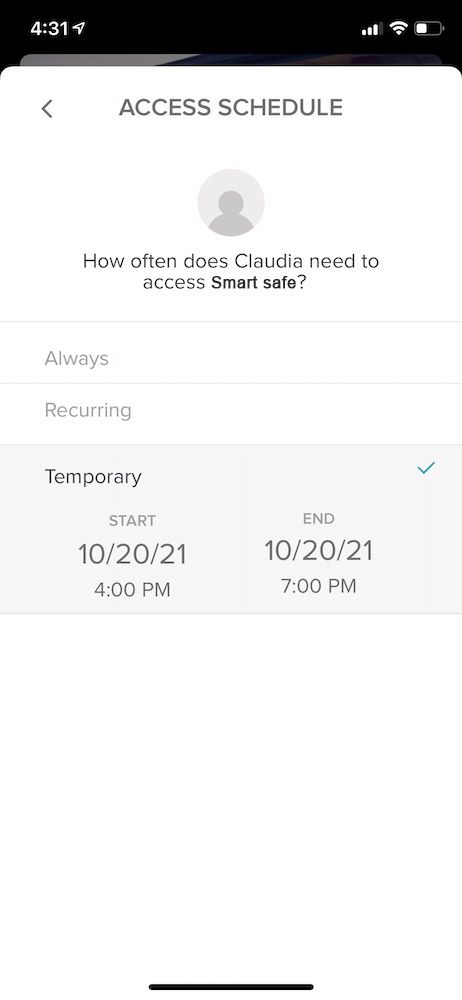Tap the 4:31 clock in status bar

49,29
